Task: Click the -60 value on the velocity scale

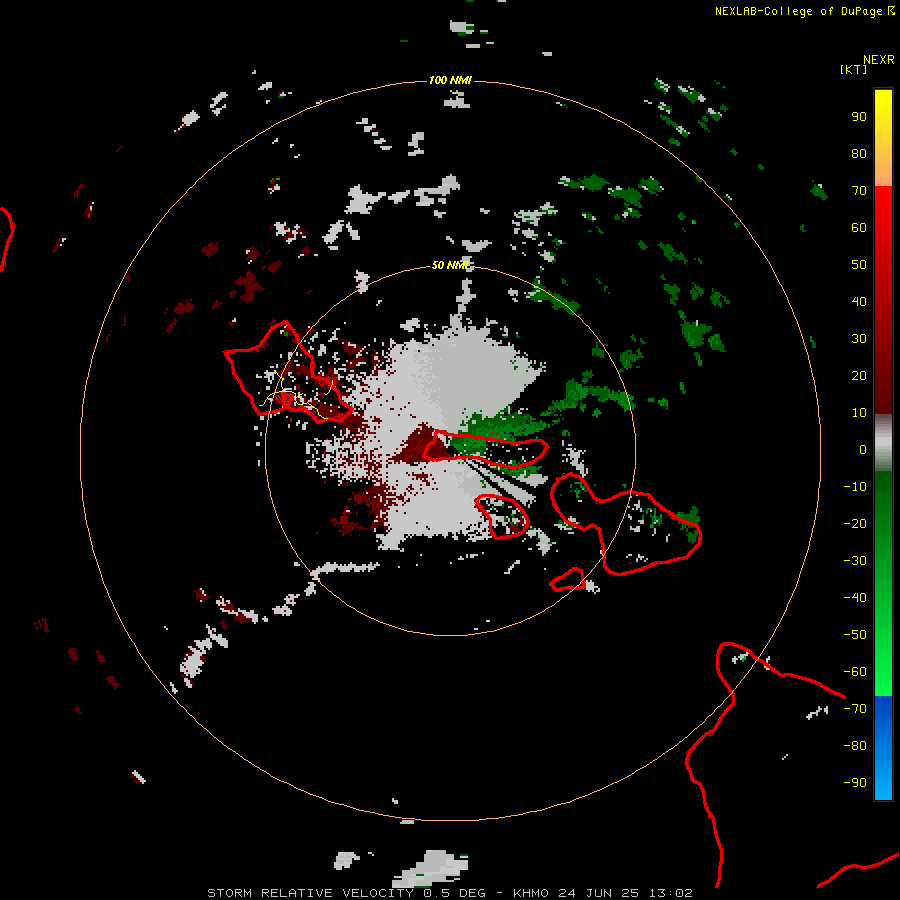Action: point(855,672)
